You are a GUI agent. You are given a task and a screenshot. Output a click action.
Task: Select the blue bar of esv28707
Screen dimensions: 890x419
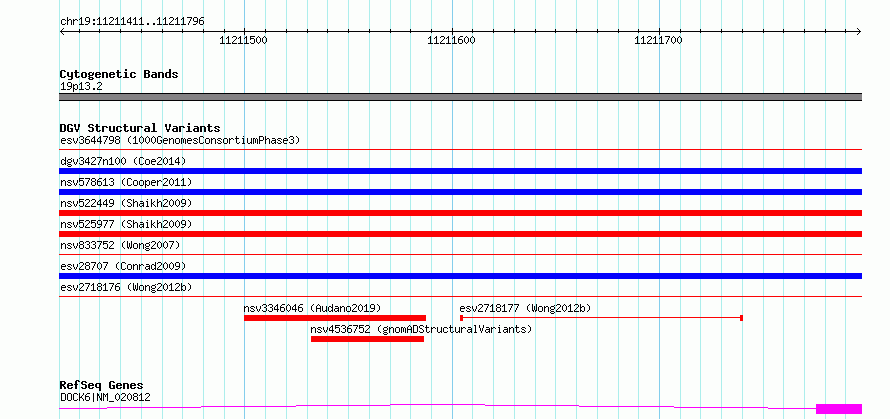point(460,276)
